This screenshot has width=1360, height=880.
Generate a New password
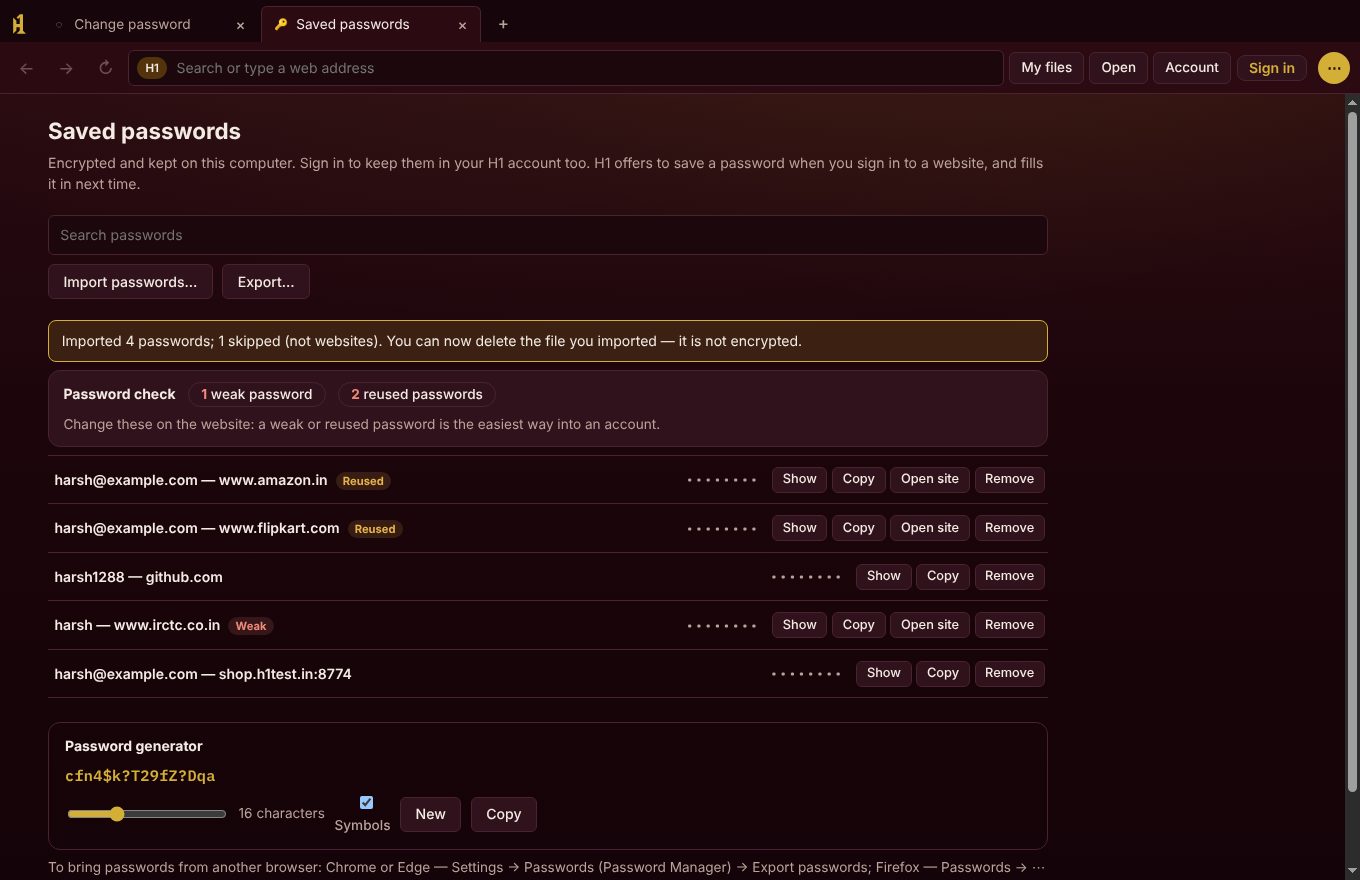click(x=430, y=814)
